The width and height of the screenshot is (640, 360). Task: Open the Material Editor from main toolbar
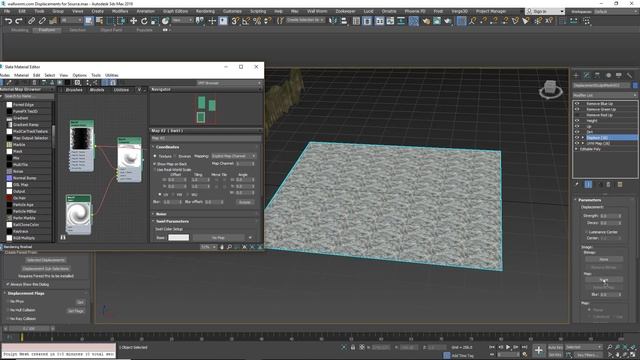(x=413, y=21)
